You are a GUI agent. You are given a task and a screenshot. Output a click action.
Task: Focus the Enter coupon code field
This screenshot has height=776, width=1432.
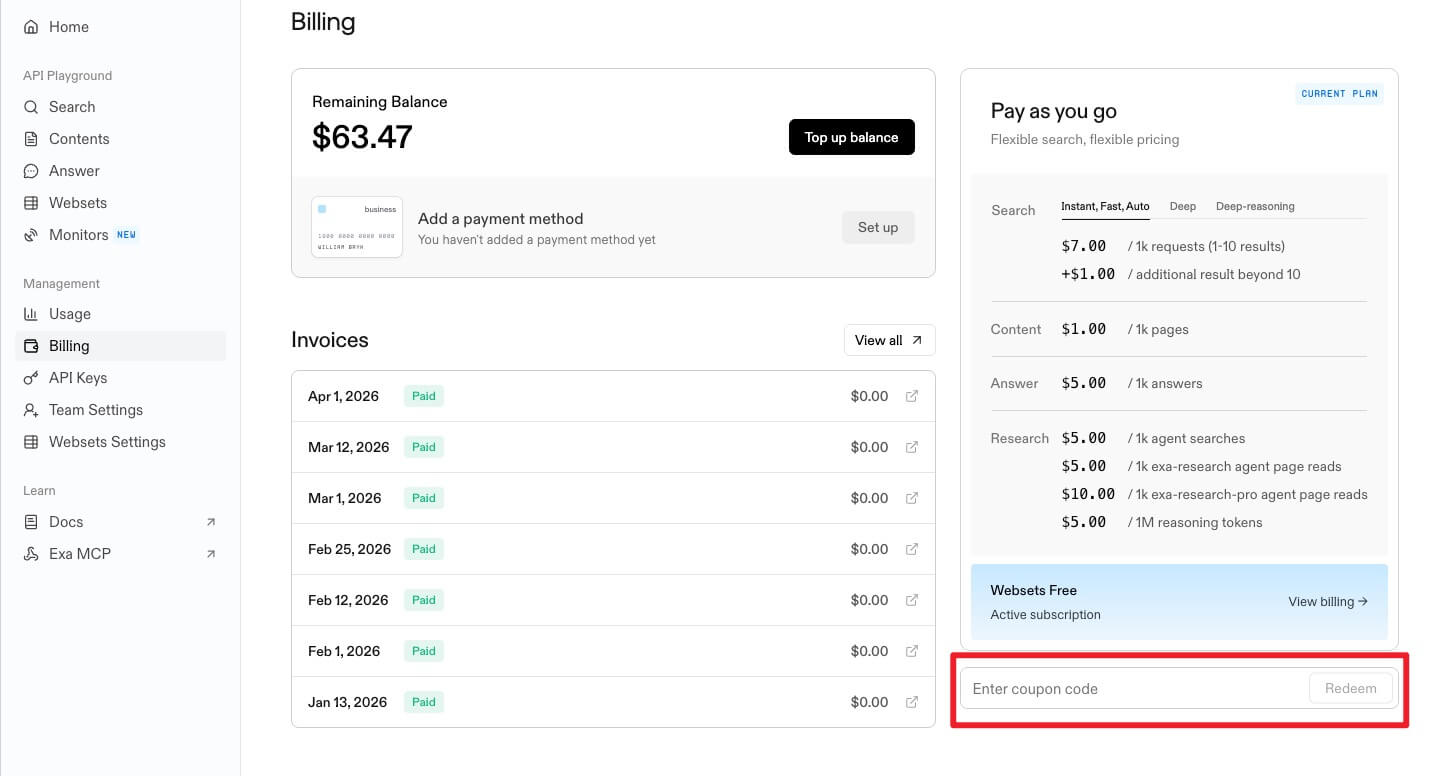coord(1134,688)
